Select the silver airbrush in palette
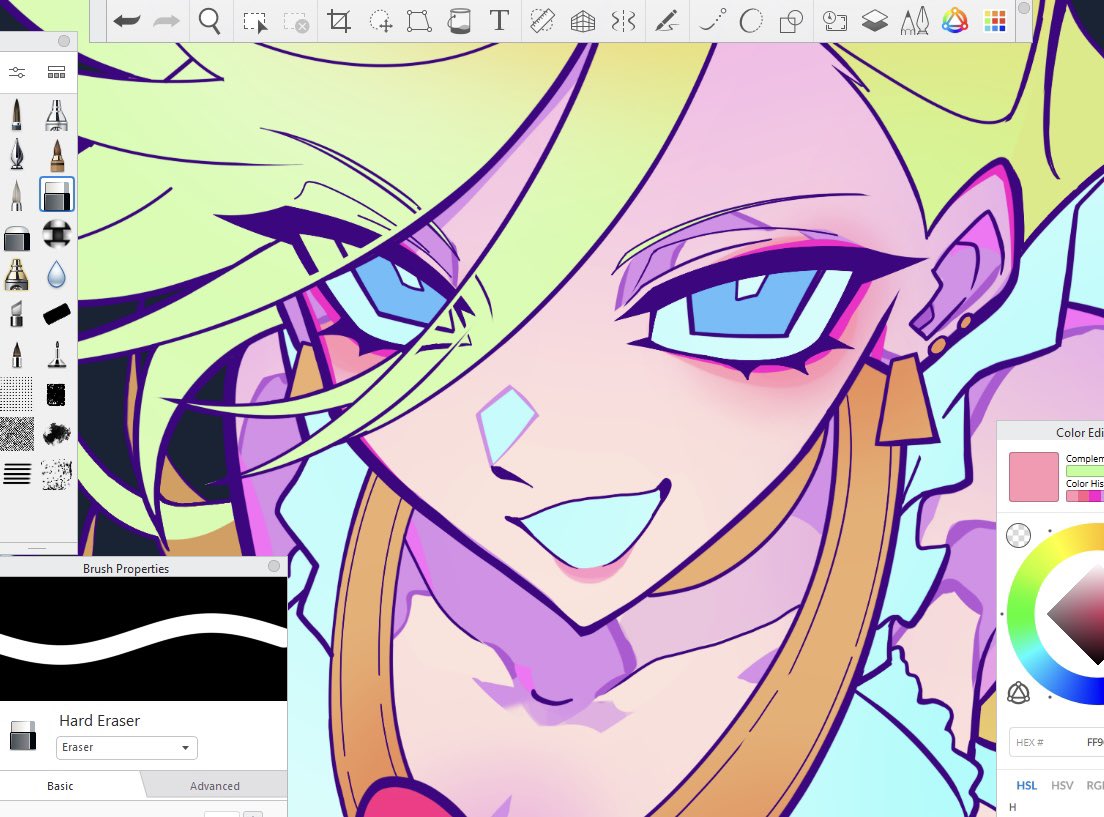The height and width of the screenshot is (817, 1104). 56,115
